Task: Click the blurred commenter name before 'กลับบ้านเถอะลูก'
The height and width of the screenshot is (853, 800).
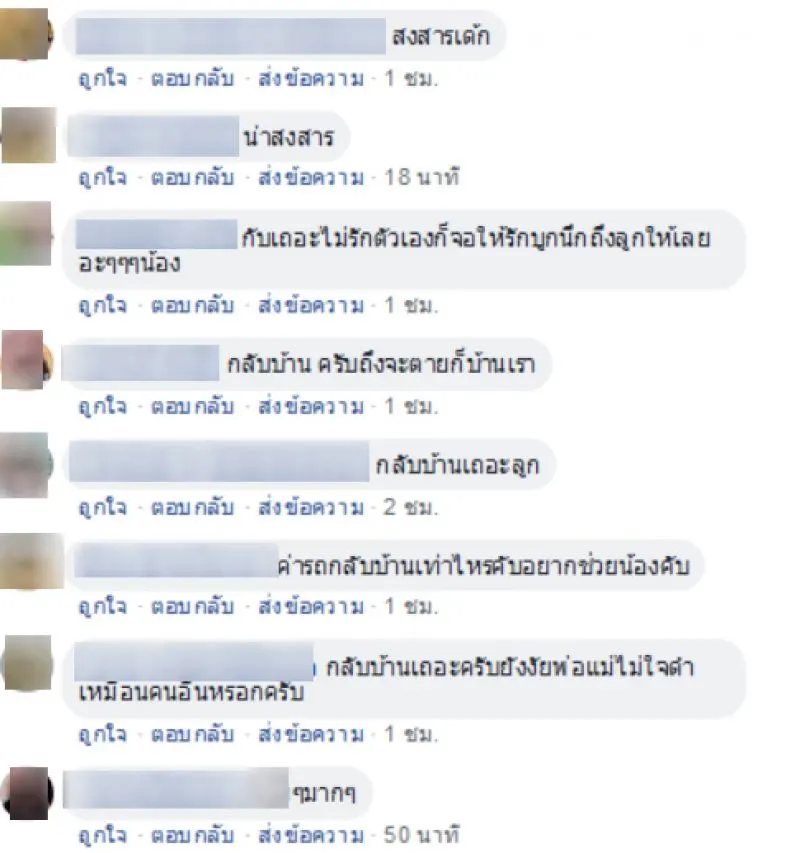Action: click(x=219, y=462)
